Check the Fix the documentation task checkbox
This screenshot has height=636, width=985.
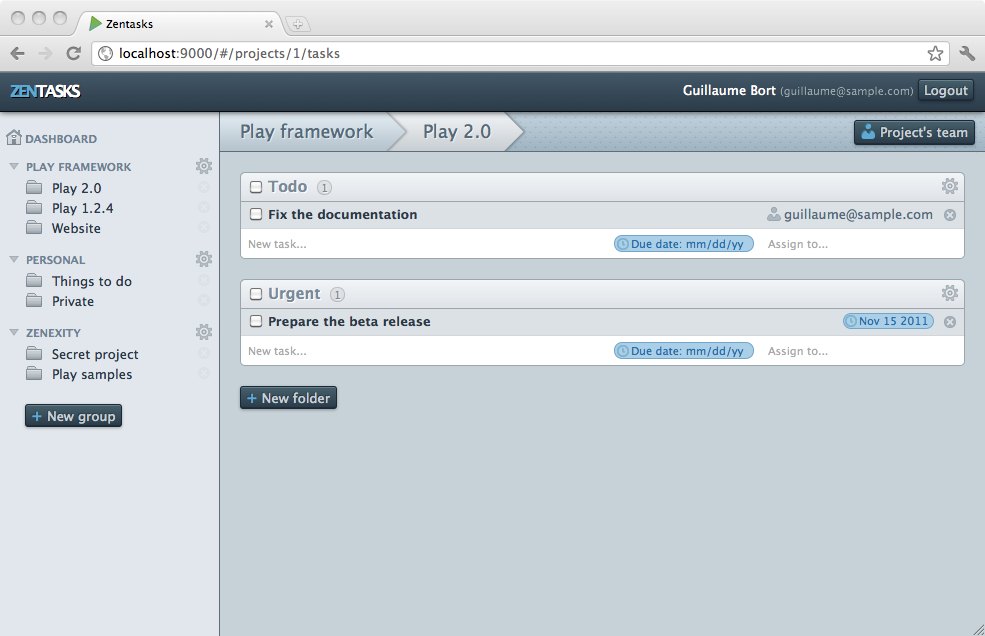coord(256,214)
